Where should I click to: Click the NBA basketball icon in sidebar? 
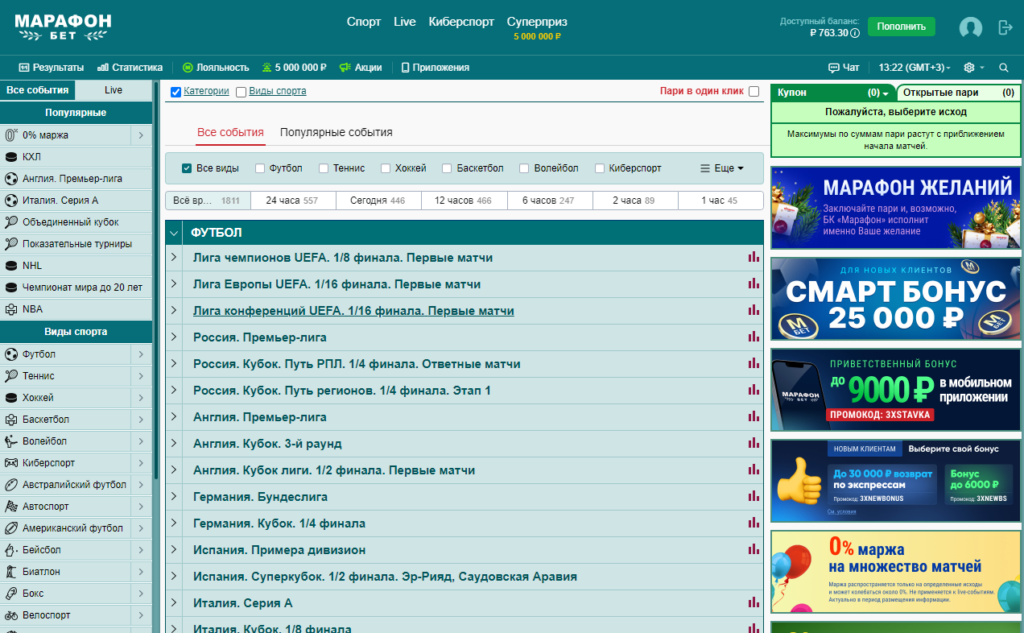11,309
